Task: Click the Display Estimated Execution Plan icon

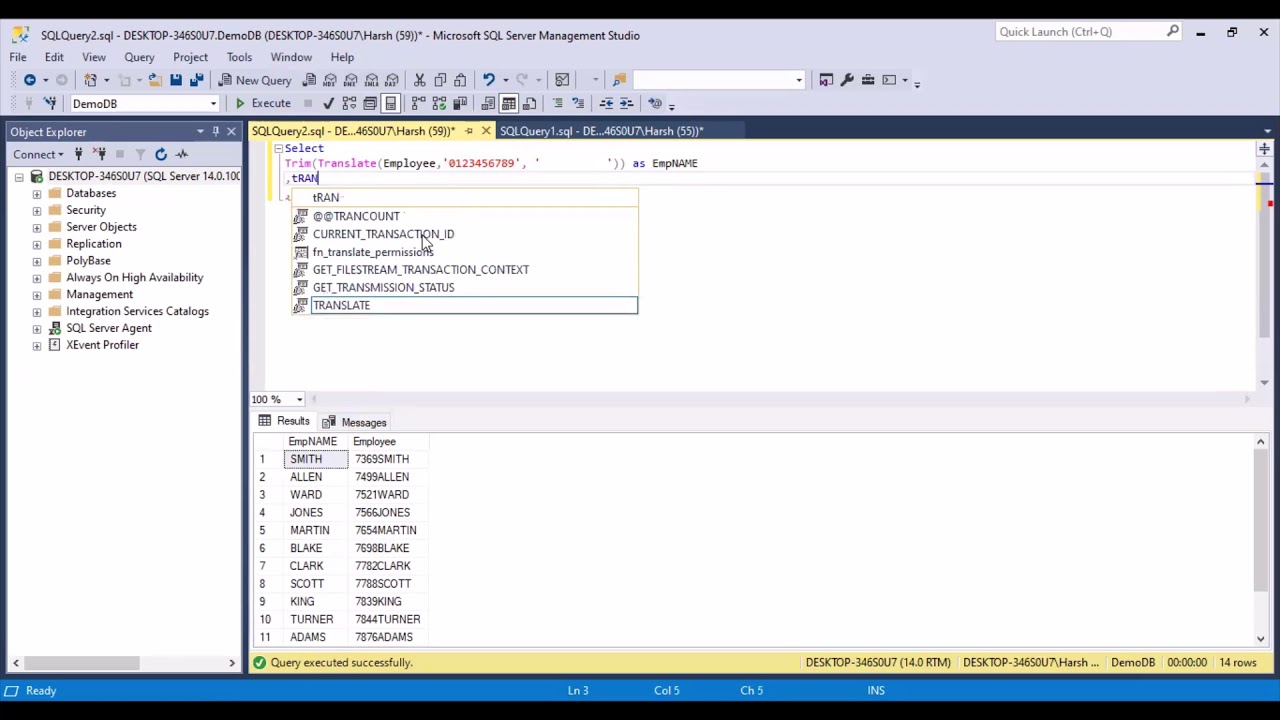Action: point(349,103)
